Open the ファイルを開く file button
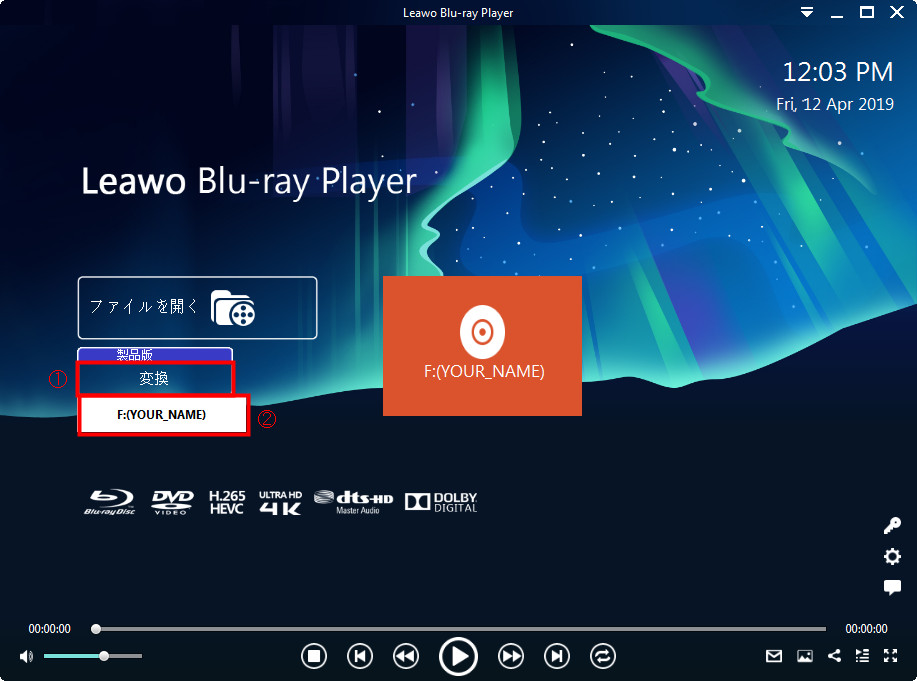The height and width of the screenshot is (681, 917). click(x=198, y=308)
